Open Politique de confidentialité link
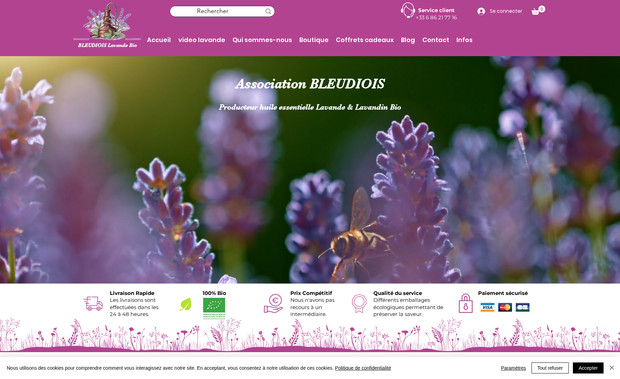620x379 pixels. (x=363, y=368)
